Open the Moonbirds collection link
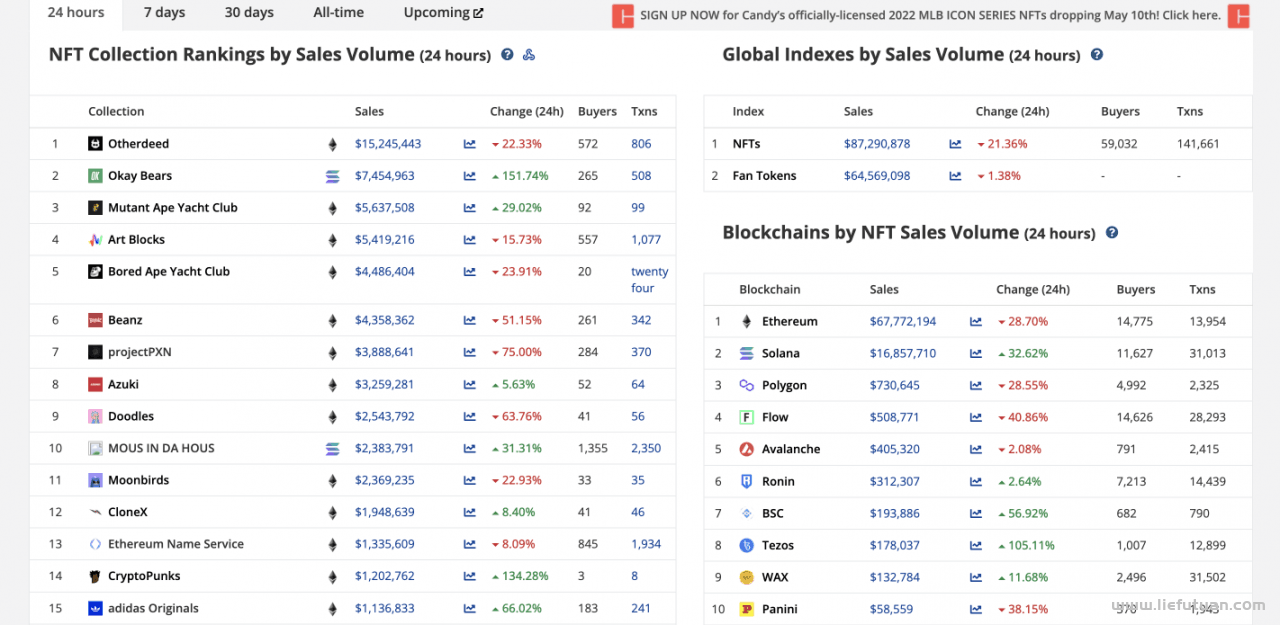Image resolution: width=1280 pixels, height=625 pixels. (x=139, y=481)
